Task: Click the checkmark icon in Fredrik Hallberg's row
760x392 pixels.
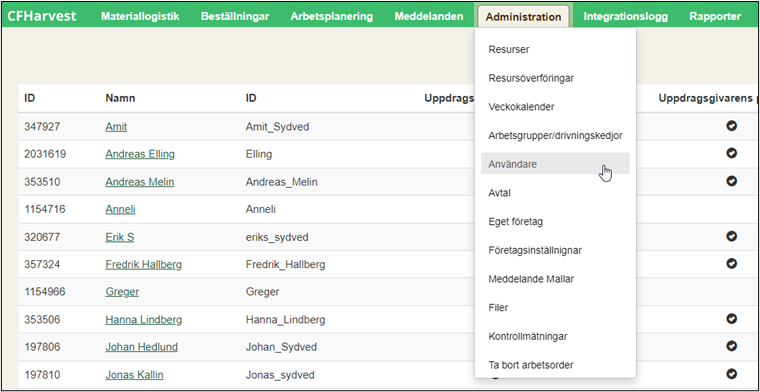Action: pyautogui.click(x=731, y=264)
